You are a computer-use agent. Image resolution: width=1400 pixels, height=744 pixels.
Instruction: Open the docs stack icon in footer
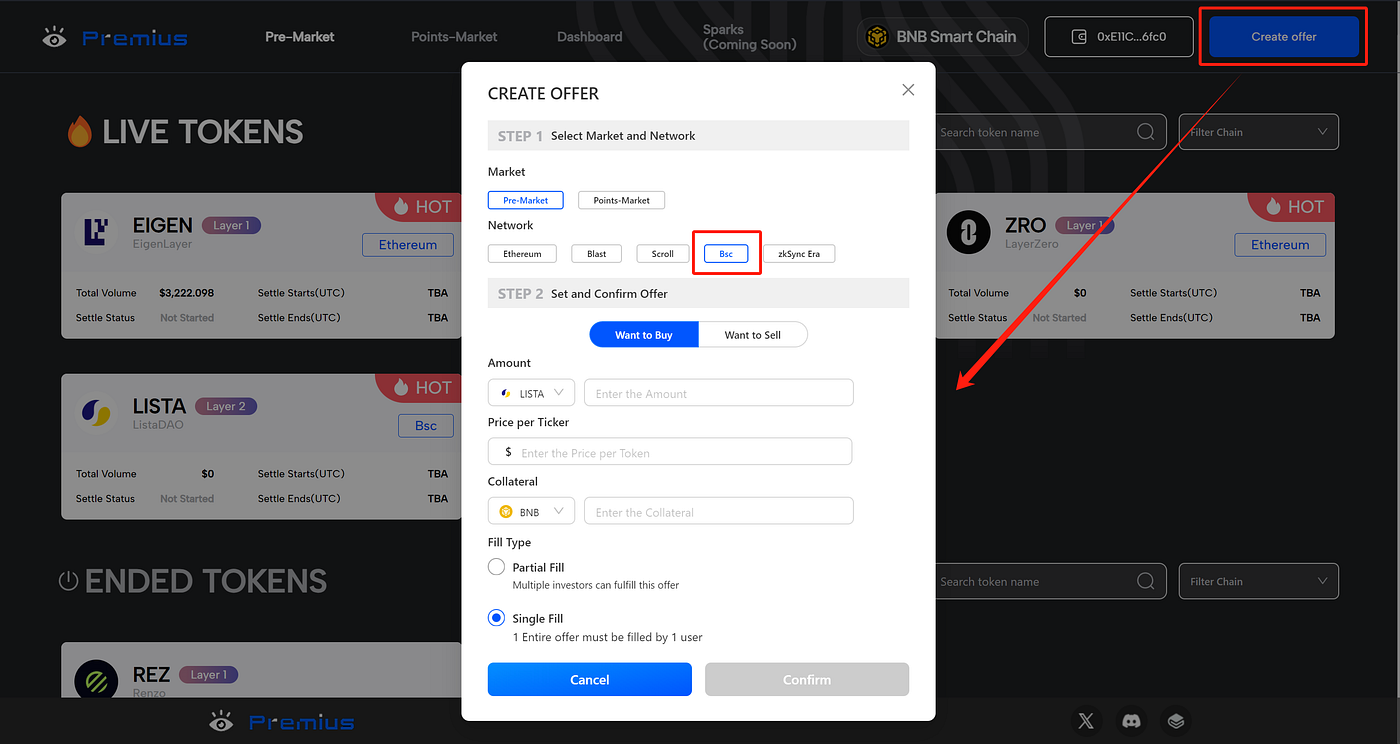1176,721
